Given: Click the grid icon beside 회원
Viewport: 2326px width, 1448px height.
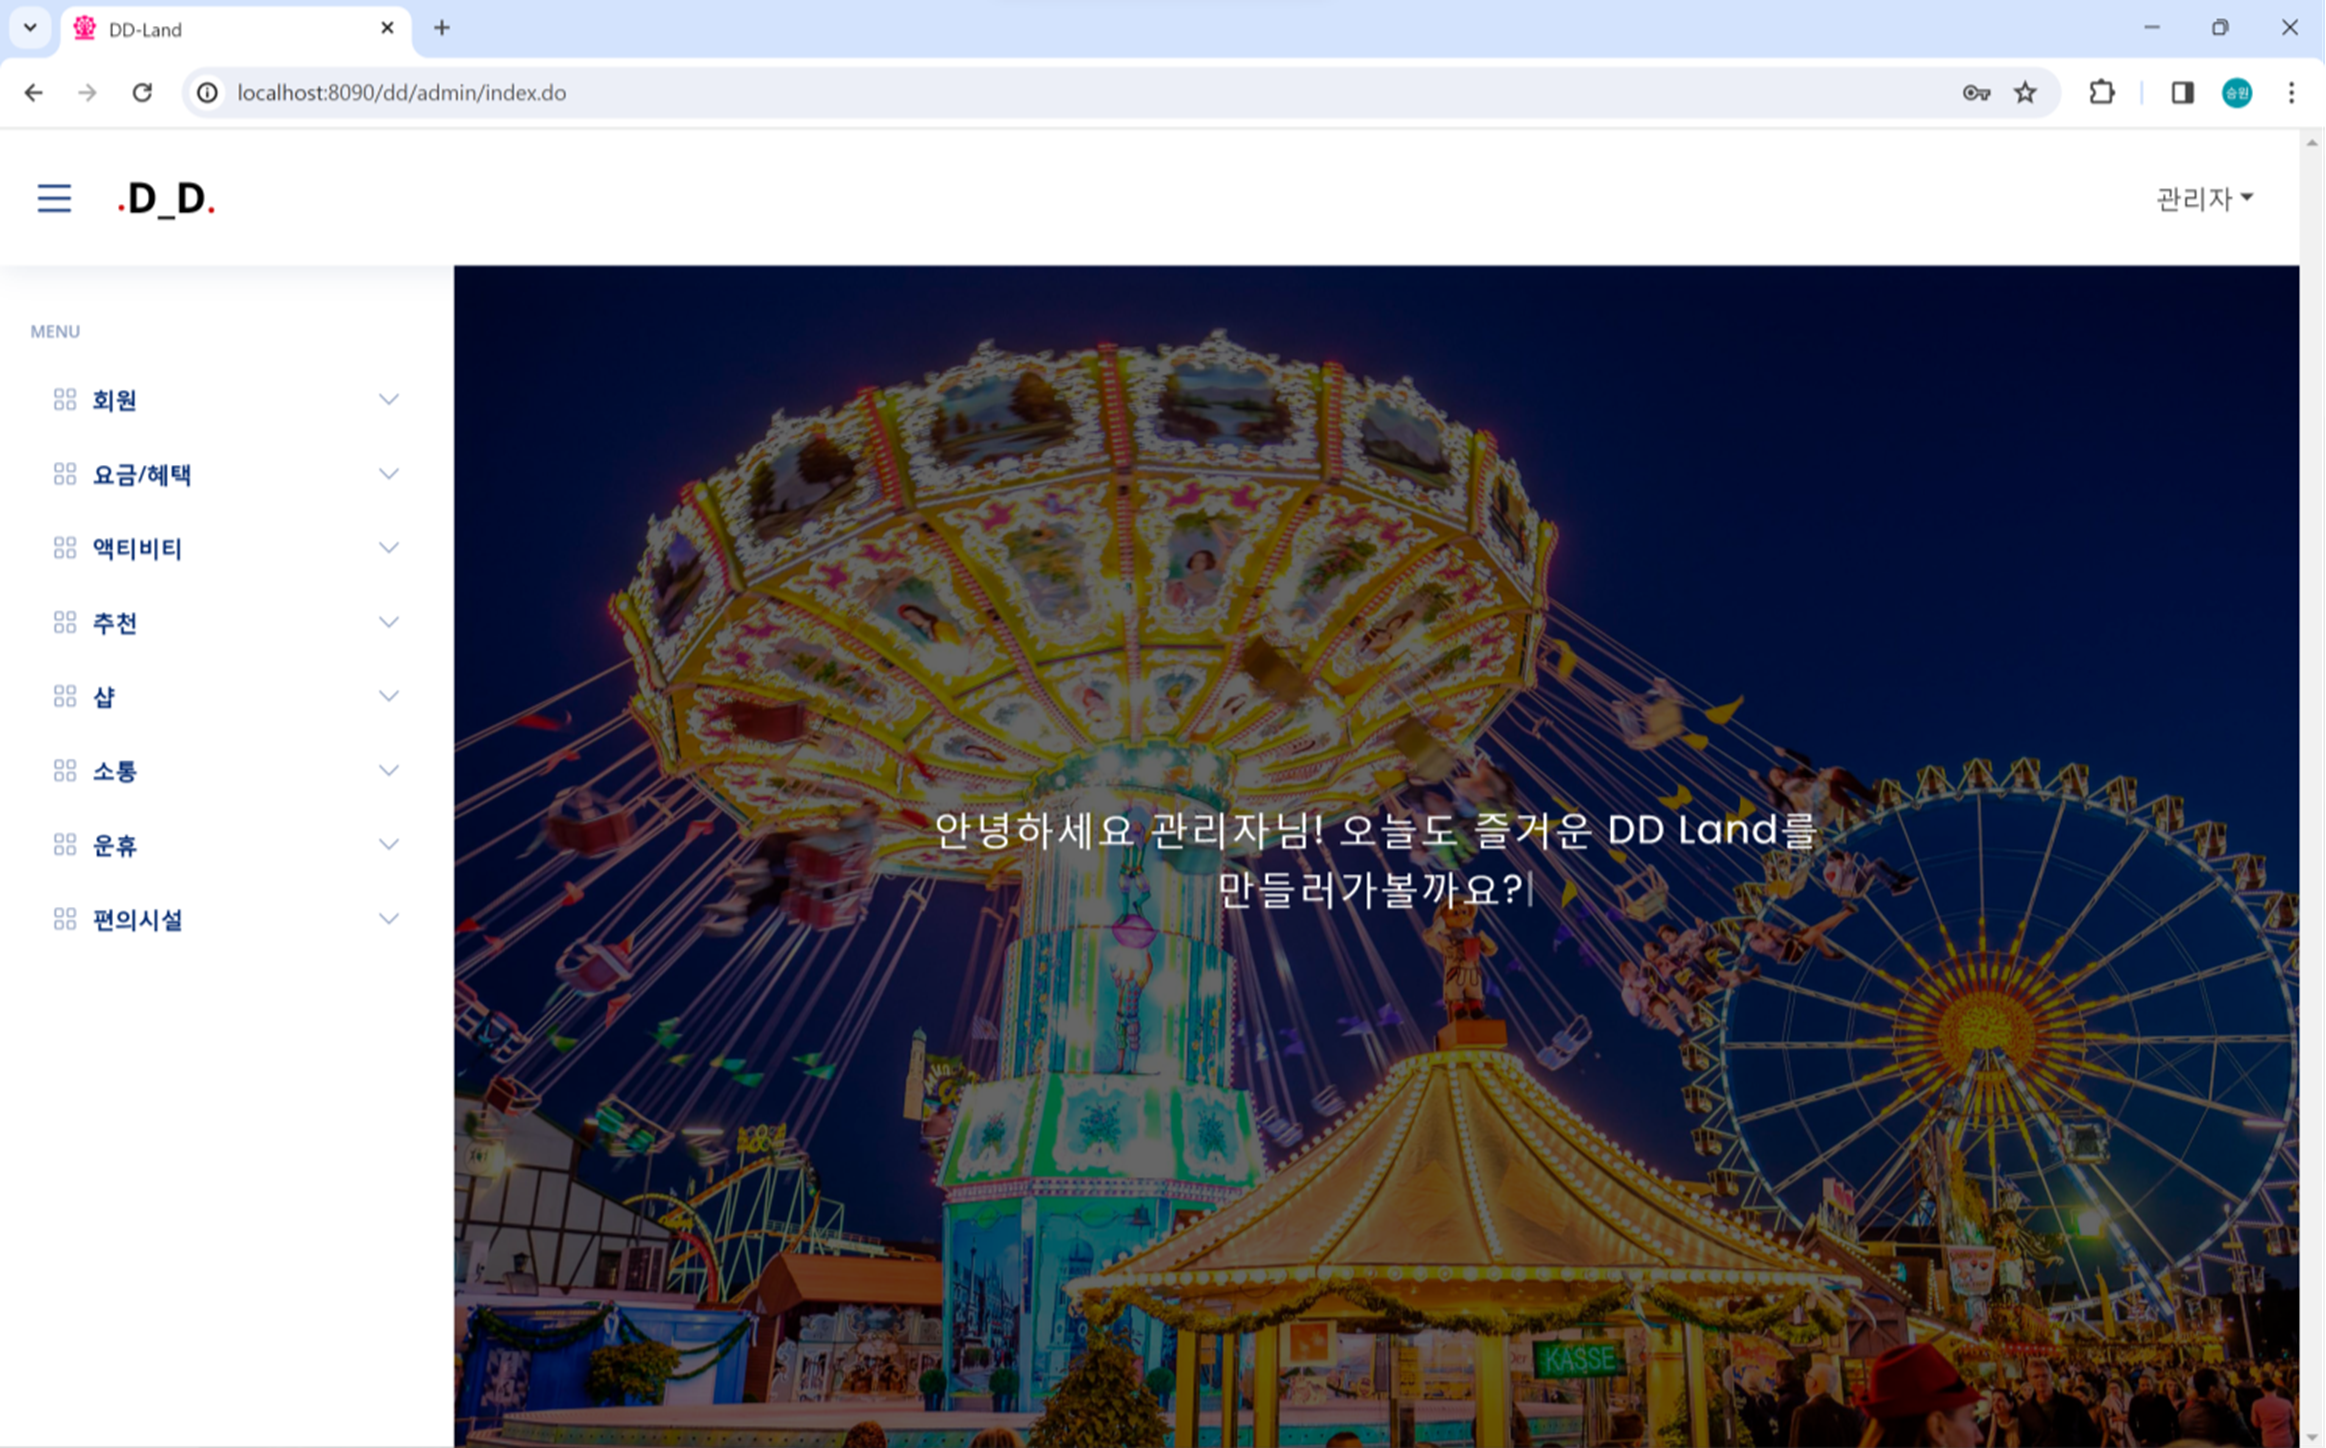Looking at the screenshot, I should tap(65, 400).
